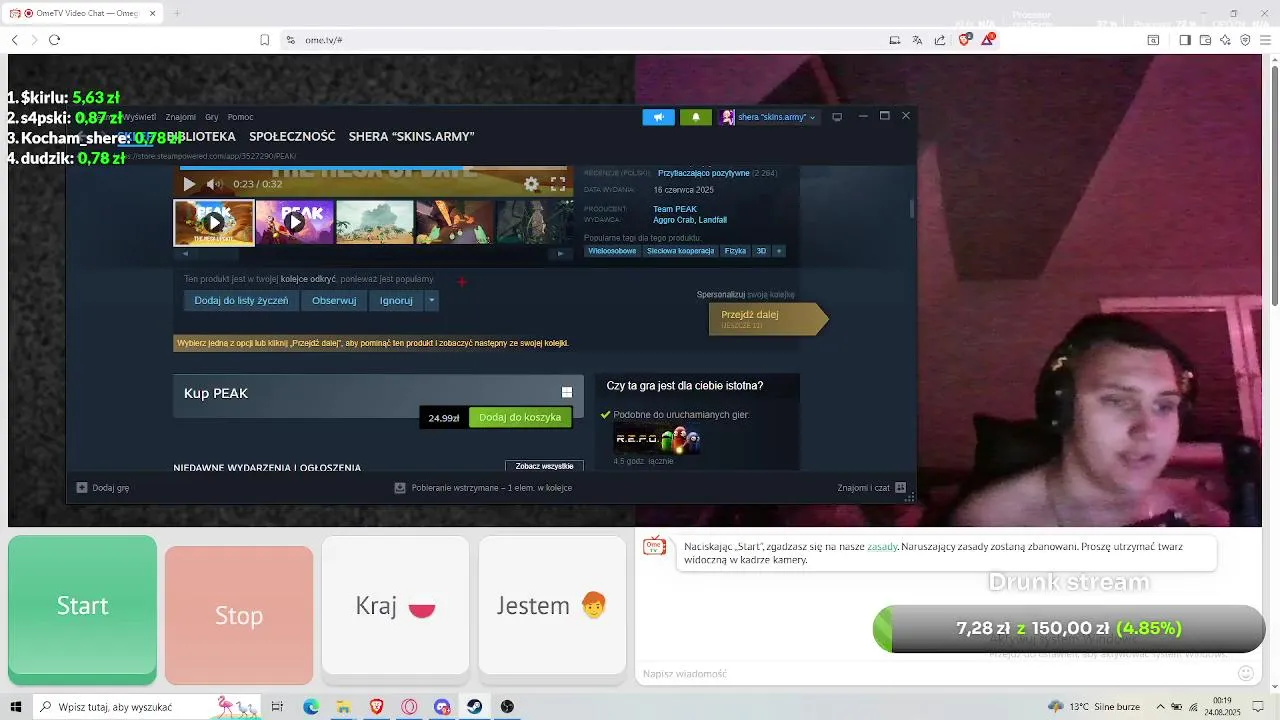
Task: Open OmeTV zasady rules link
Action: point(882,547)
